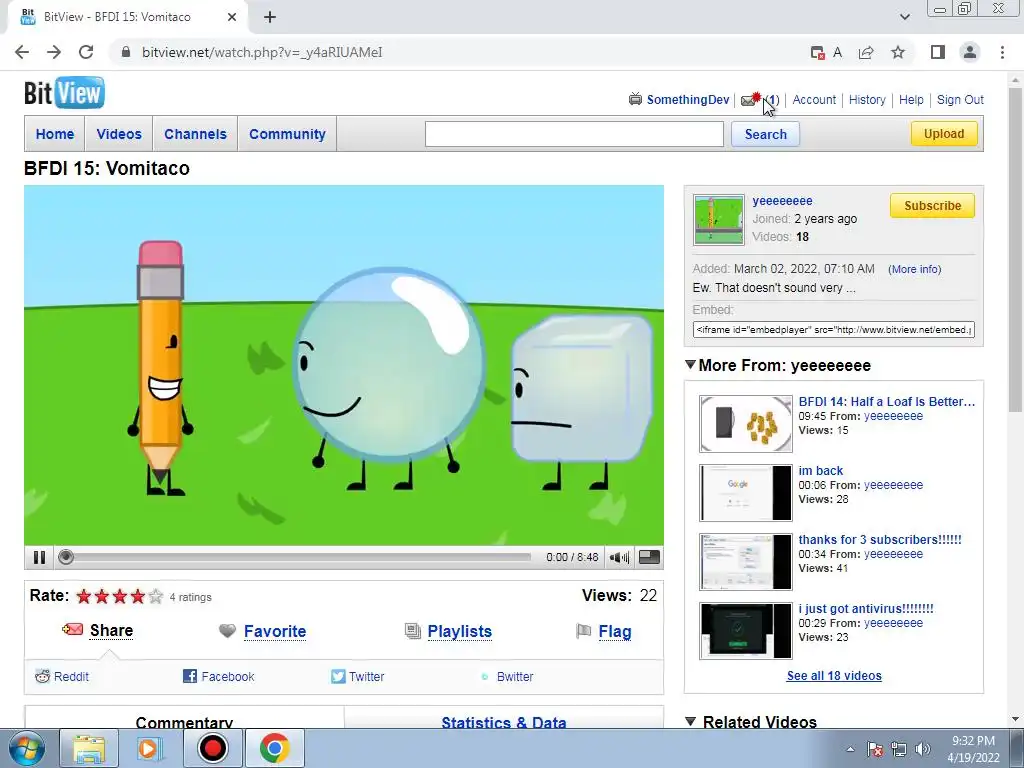Image resolution: width=1024 pixels, height=768 pixels.
Task: Open 'i just got antivirus' thumbnail
Action: pyautogui.click(x=746, y=631)
